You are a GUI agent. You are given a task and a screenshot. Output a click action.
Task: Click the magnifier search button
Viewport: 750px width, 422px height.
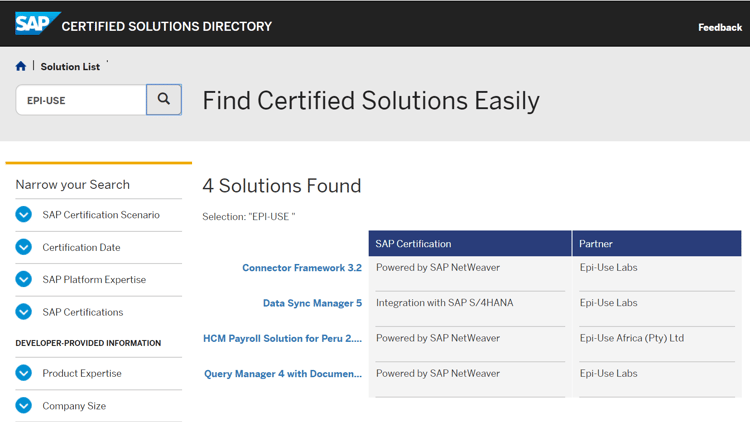click(164, 100)
